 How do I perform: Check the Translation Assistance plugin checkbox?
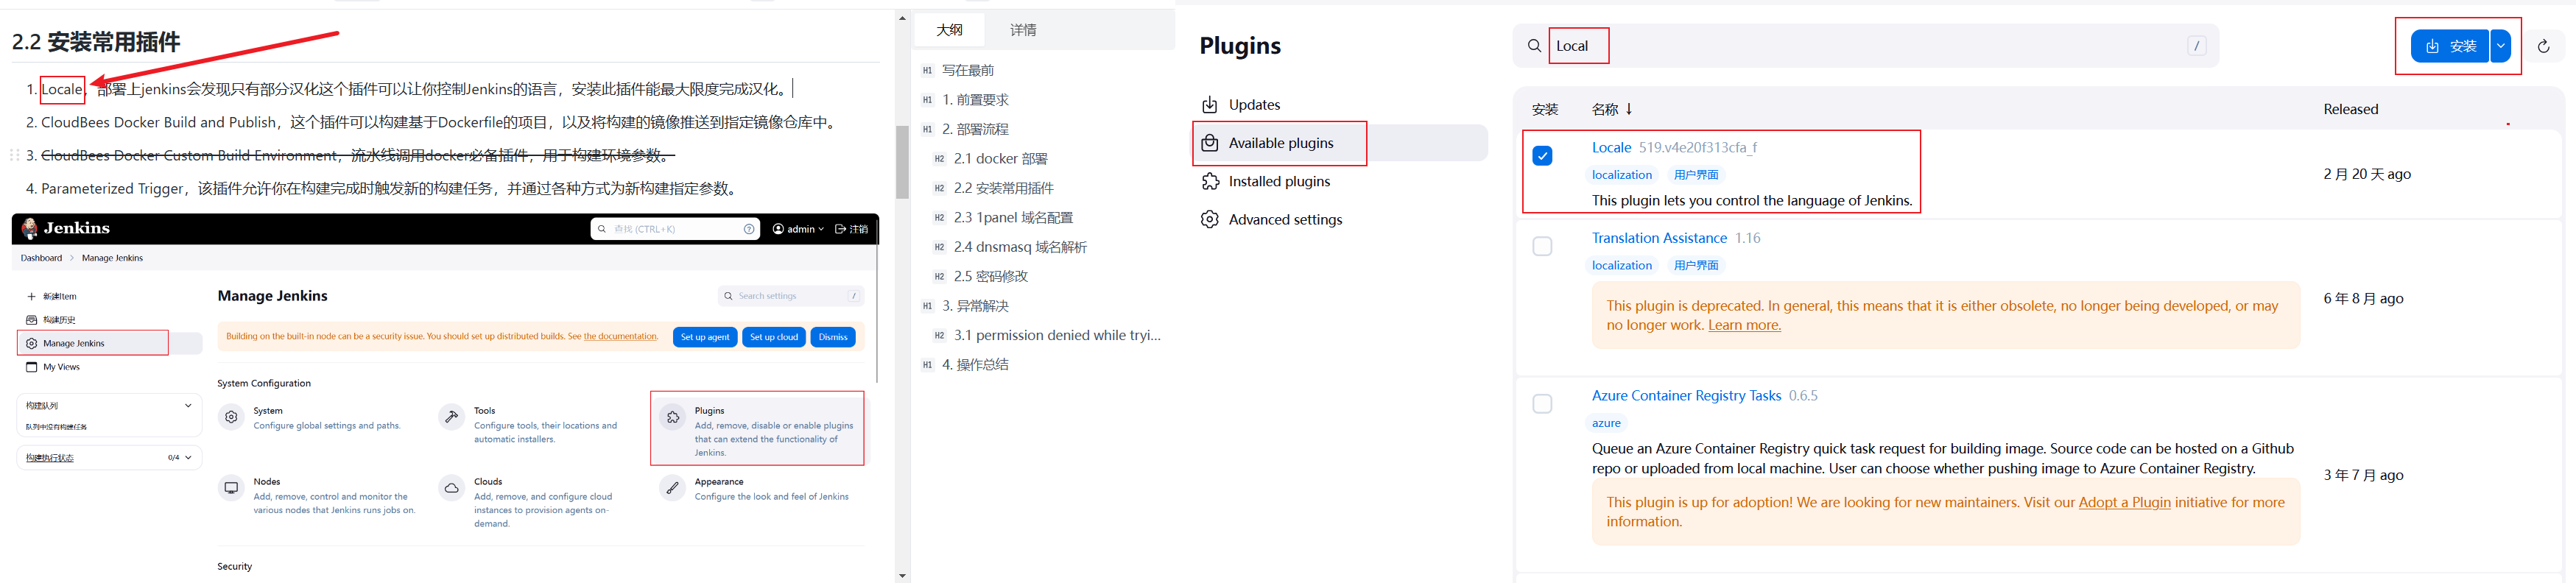click(1542, 246)
